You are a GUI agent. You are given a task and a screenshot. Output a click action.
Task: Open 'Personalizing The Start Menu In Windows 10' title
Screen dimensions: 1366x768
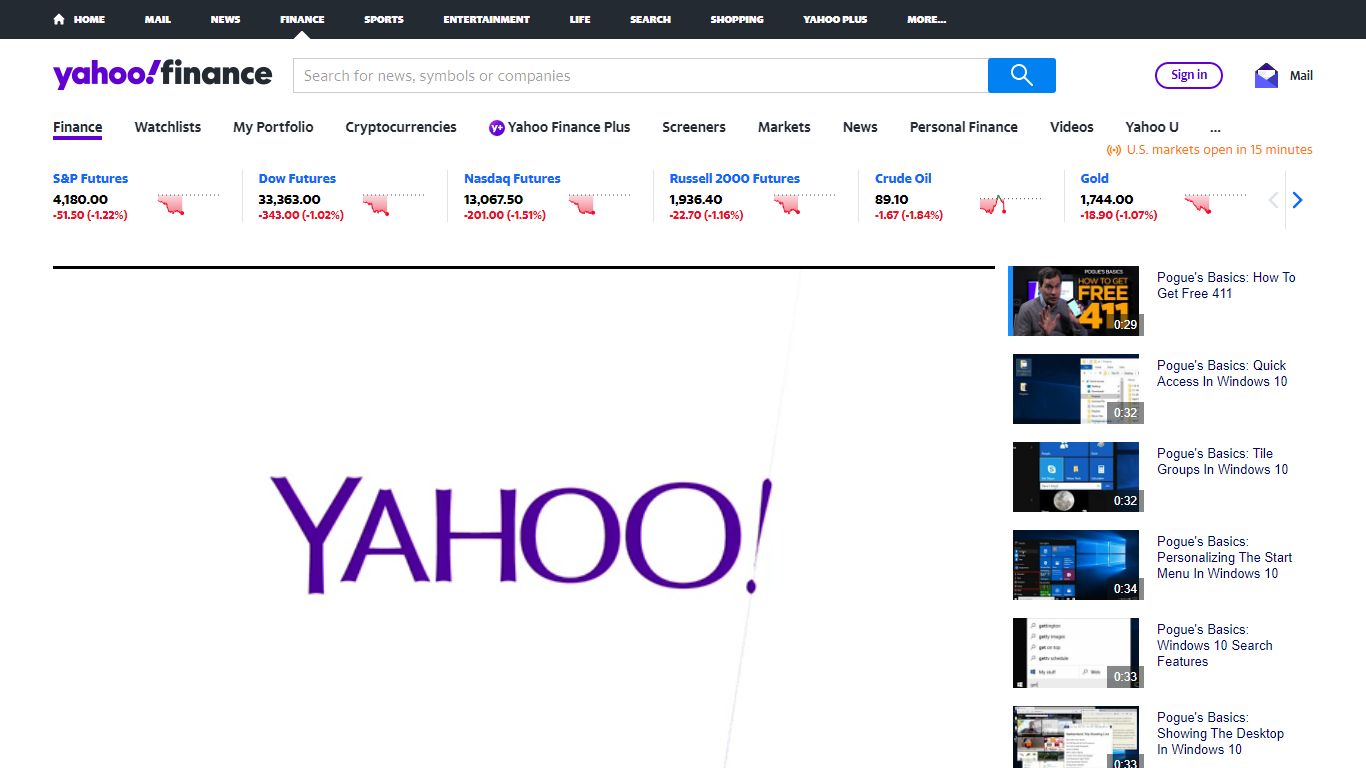(x=1224, y=557)
